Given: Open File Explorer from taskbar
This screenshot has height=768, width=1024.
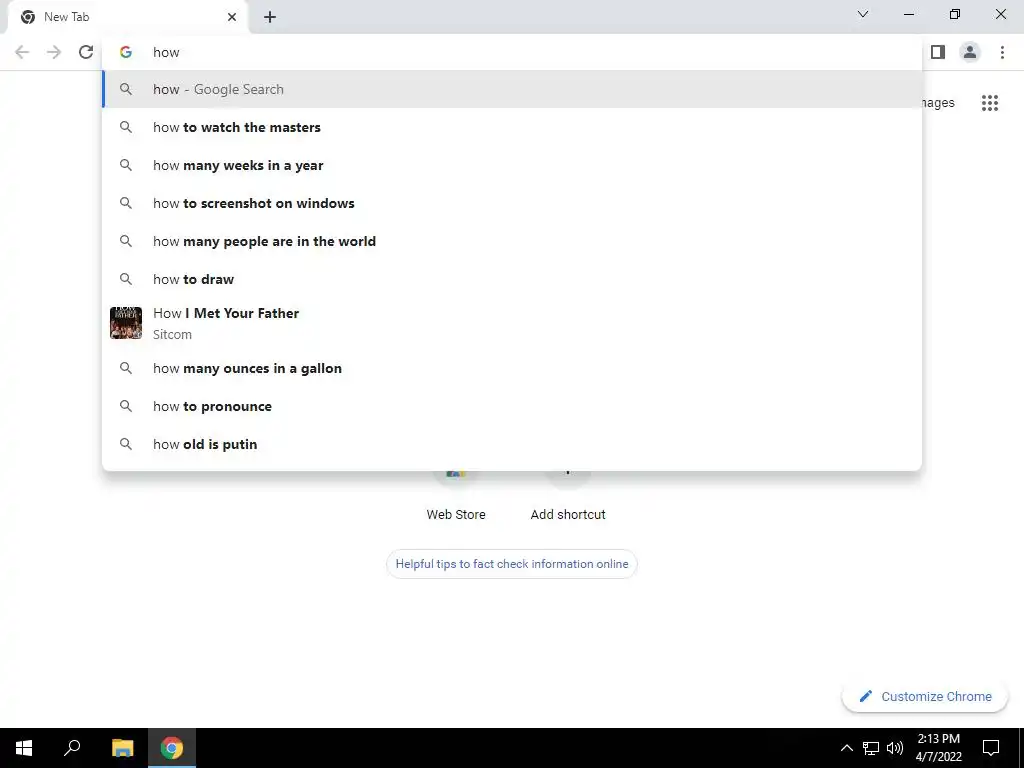Looking at the screenshot, I should click(122, 748).
